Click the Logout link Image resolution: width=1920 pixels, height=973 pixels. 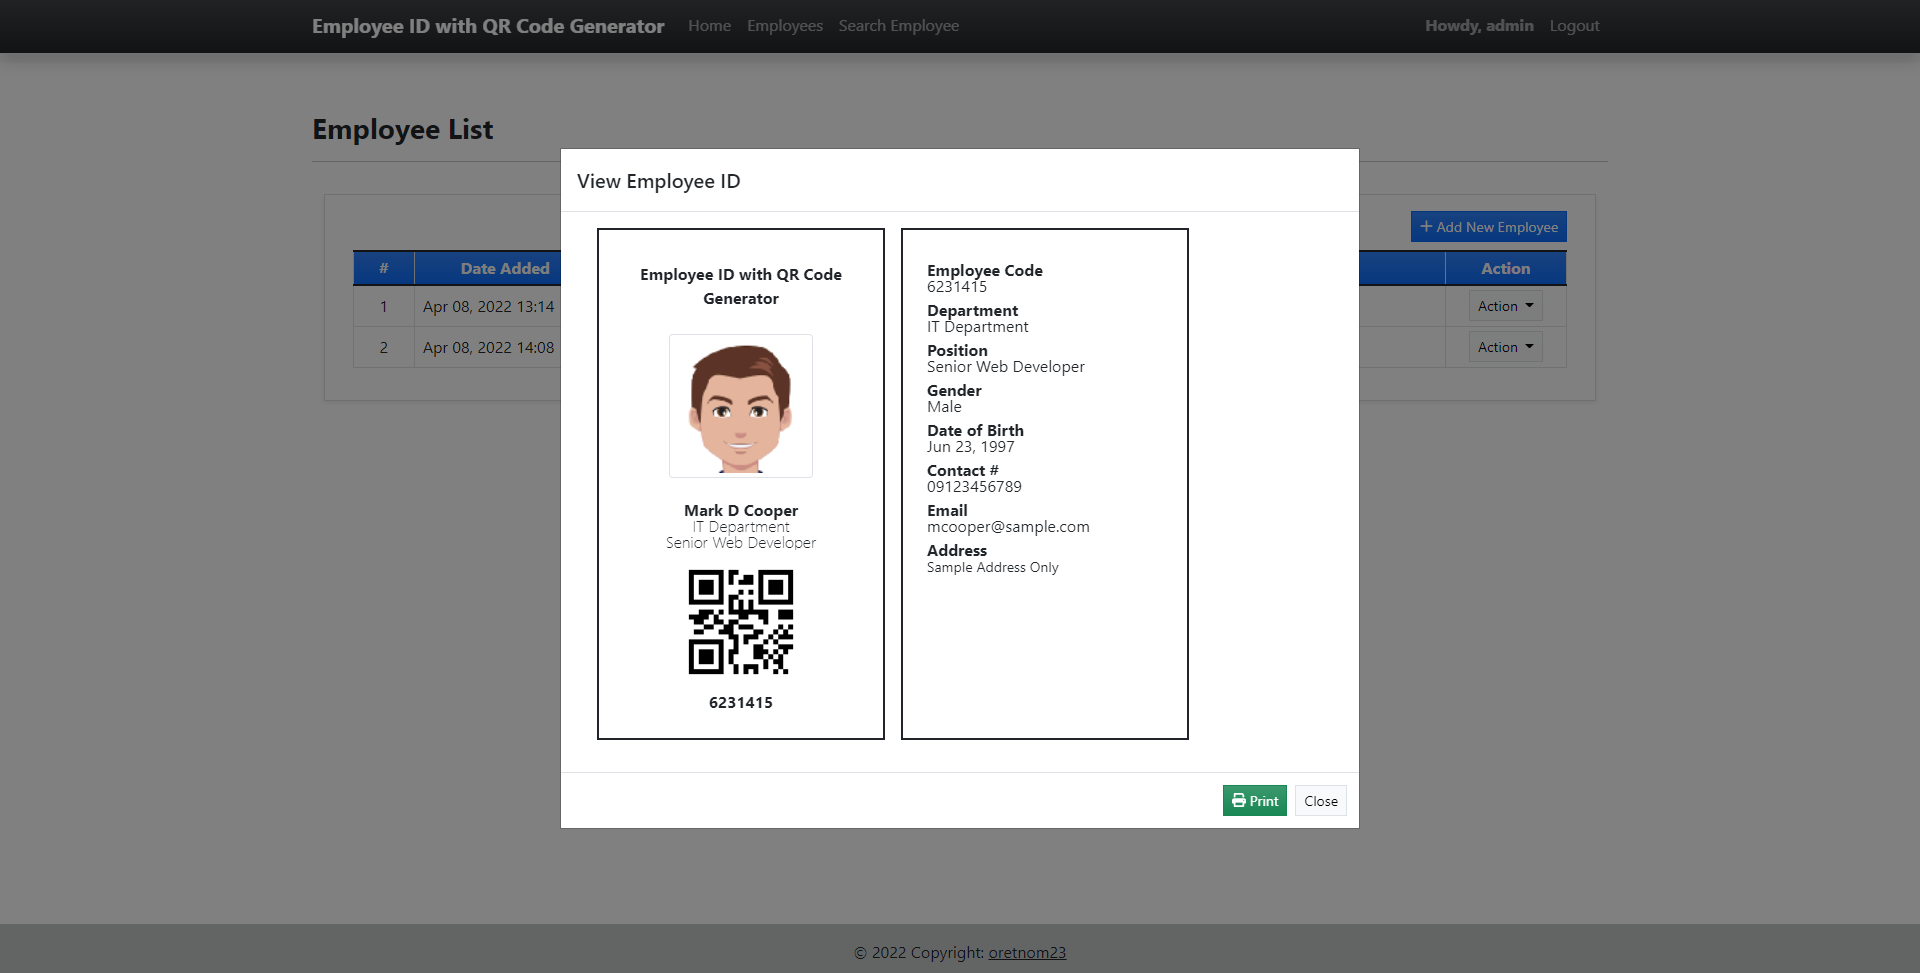coord(1574,26)
